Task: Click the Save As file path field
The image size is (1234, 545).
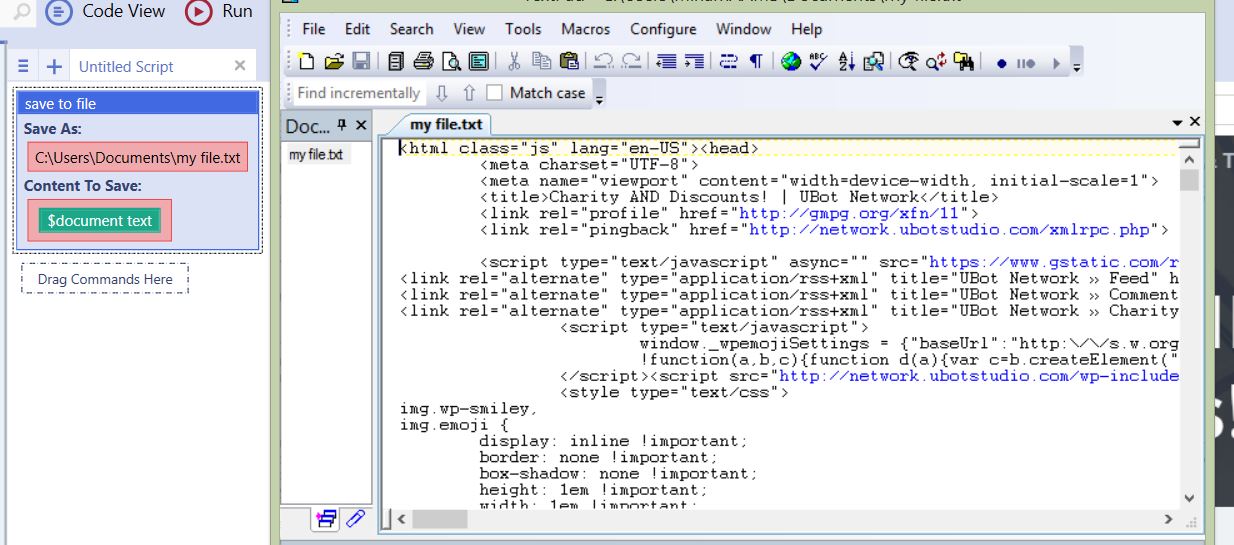Action: [137, 157]
